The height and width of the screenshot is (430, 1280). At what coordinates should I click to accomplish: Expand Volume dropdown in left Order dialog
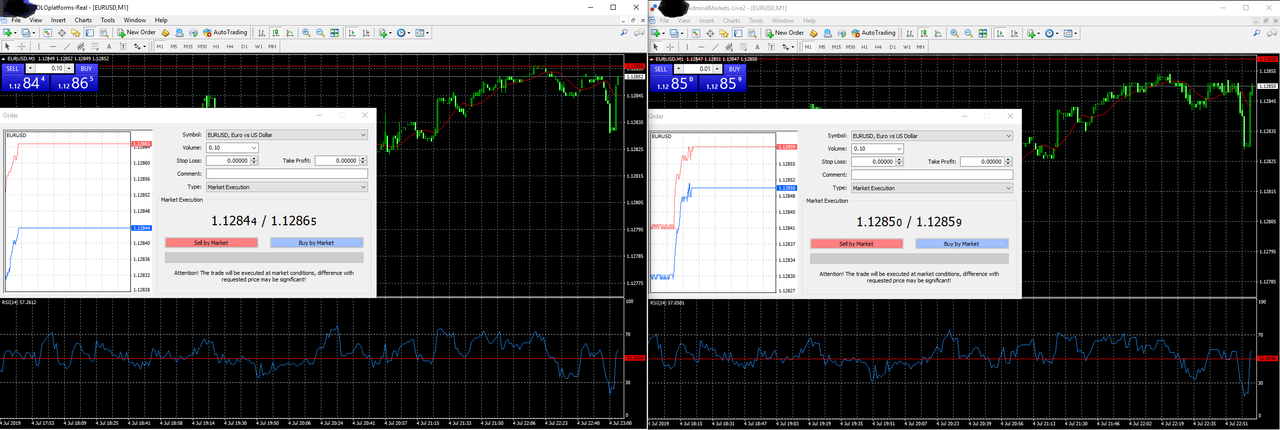[254, 147]
